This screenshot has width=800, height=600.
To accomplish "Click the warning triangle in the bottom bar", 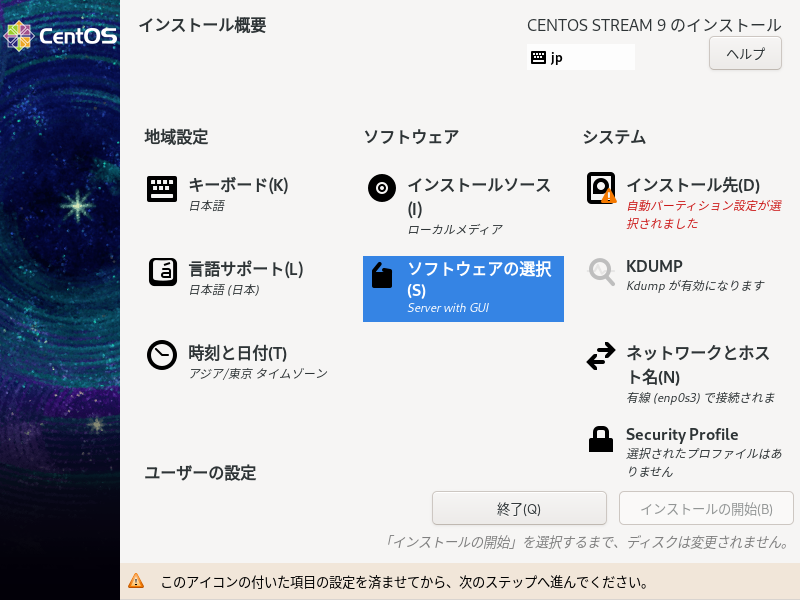I will [x=136, y=581].
